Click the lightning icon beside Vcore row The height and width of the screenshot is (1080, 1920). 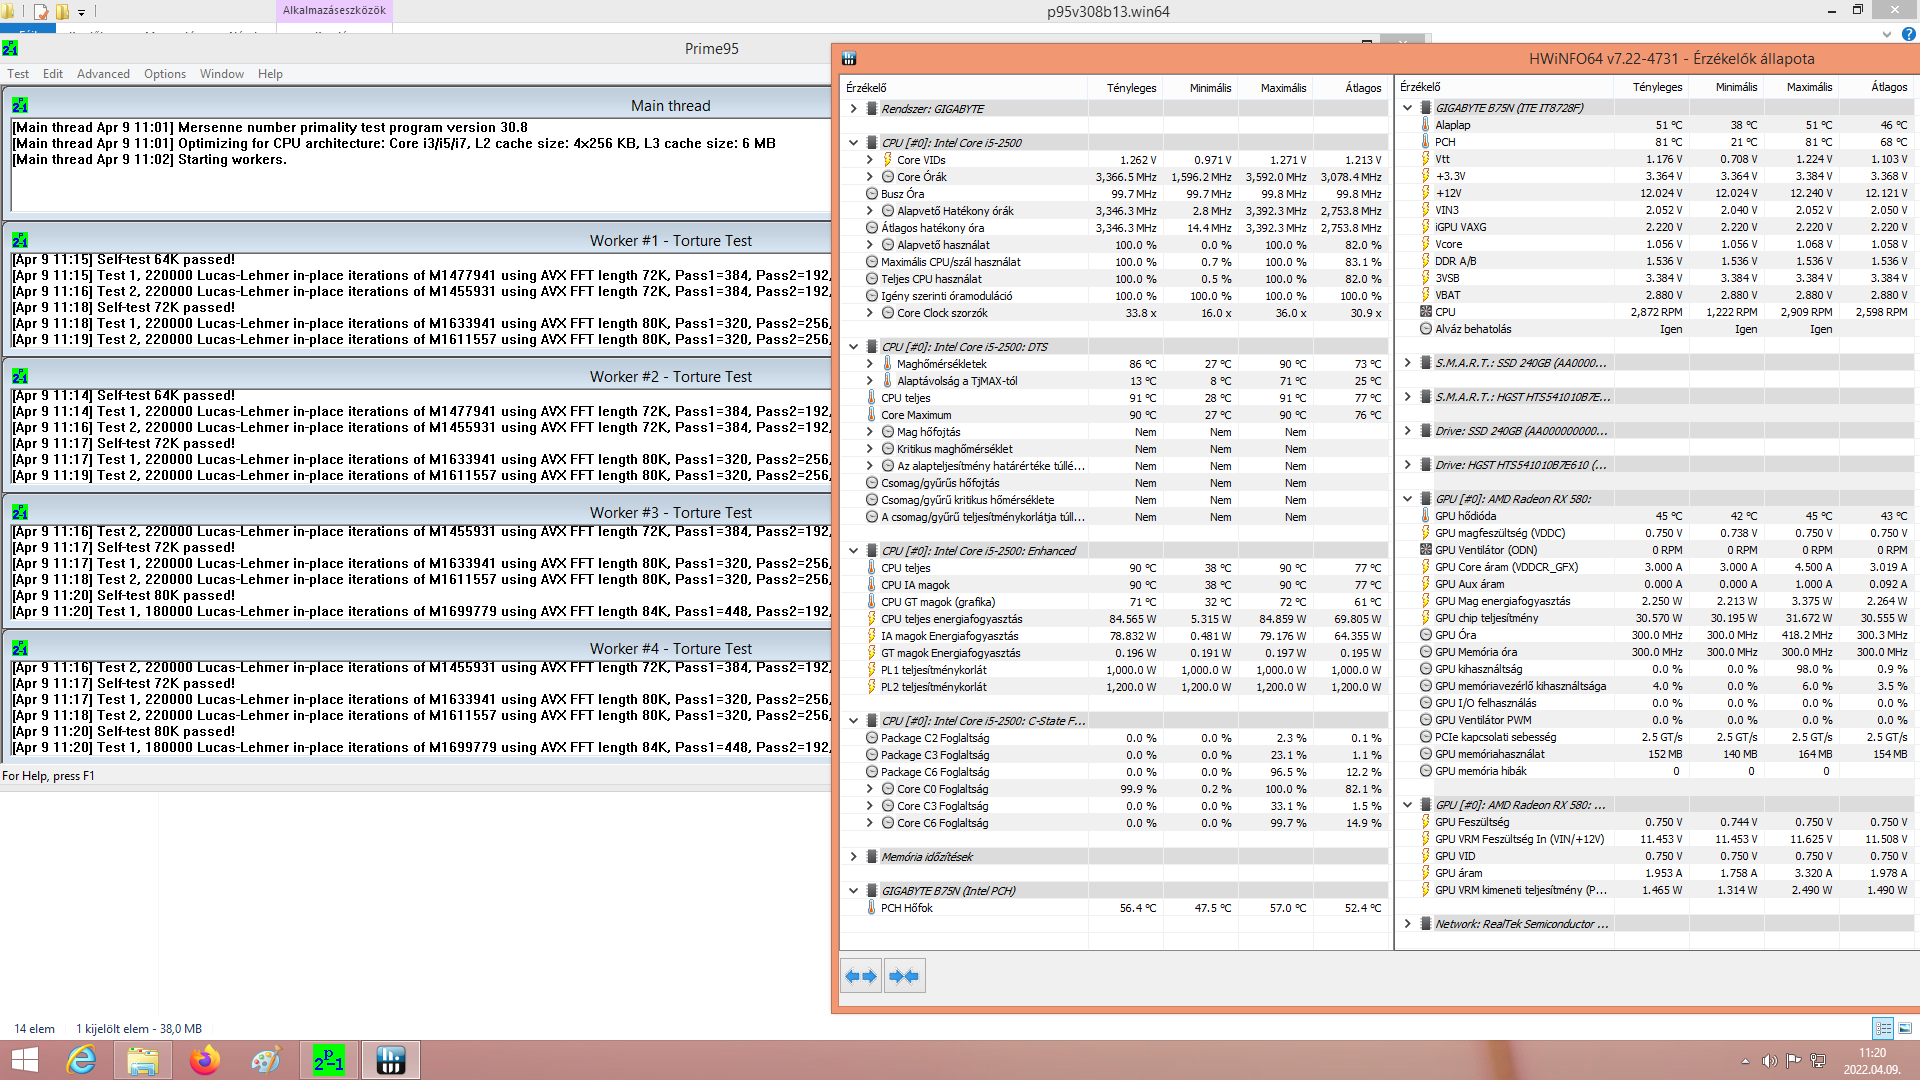pos(1426,244)
